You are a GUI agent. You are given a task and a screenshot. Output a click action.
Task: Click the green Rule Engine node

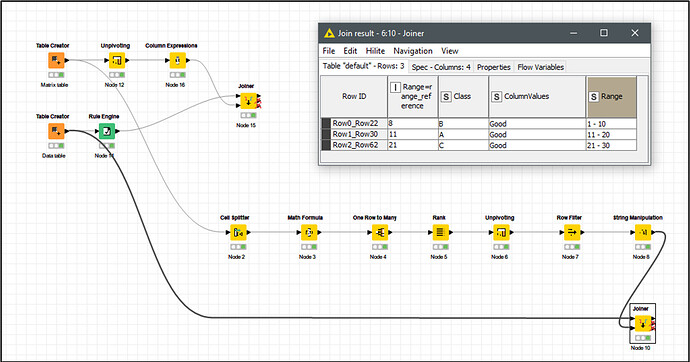tap(107, 131)
